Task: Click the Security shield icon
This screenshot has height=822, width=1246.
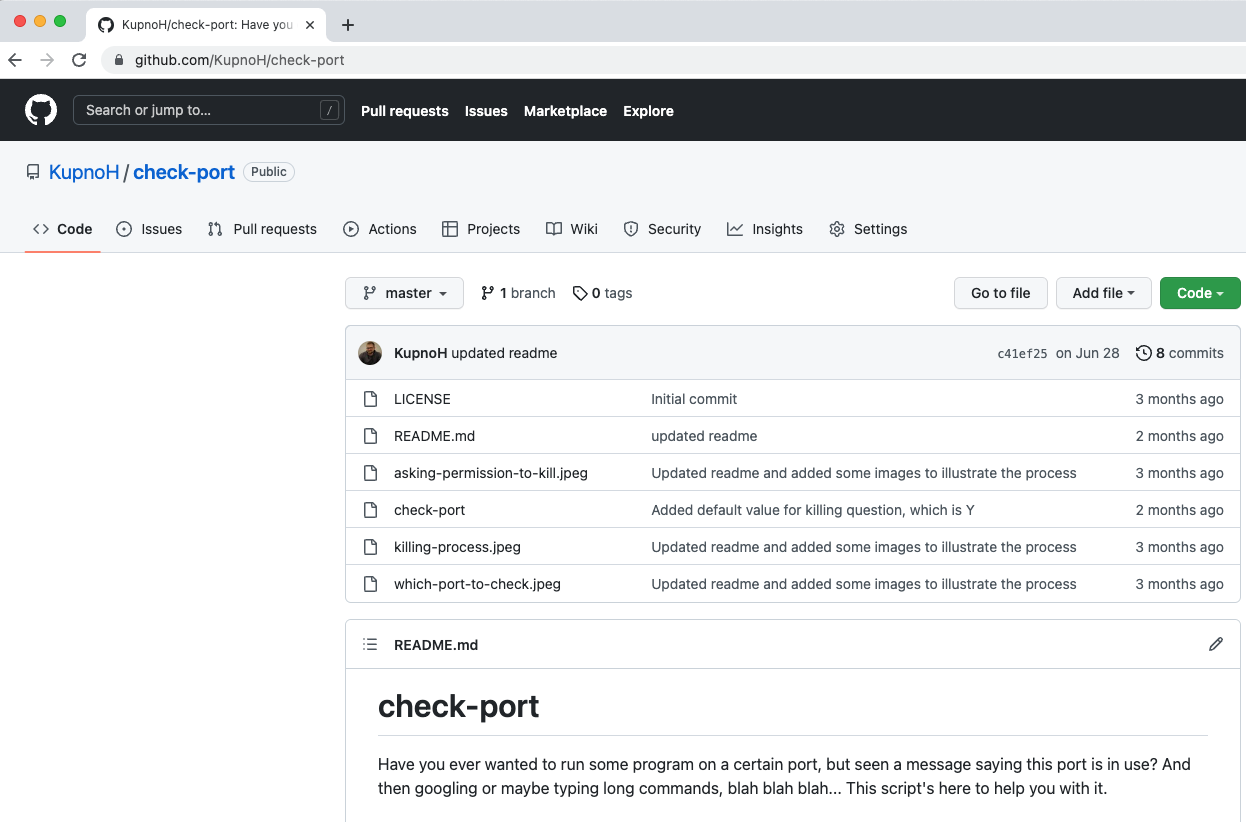Action: click(631, 229)
